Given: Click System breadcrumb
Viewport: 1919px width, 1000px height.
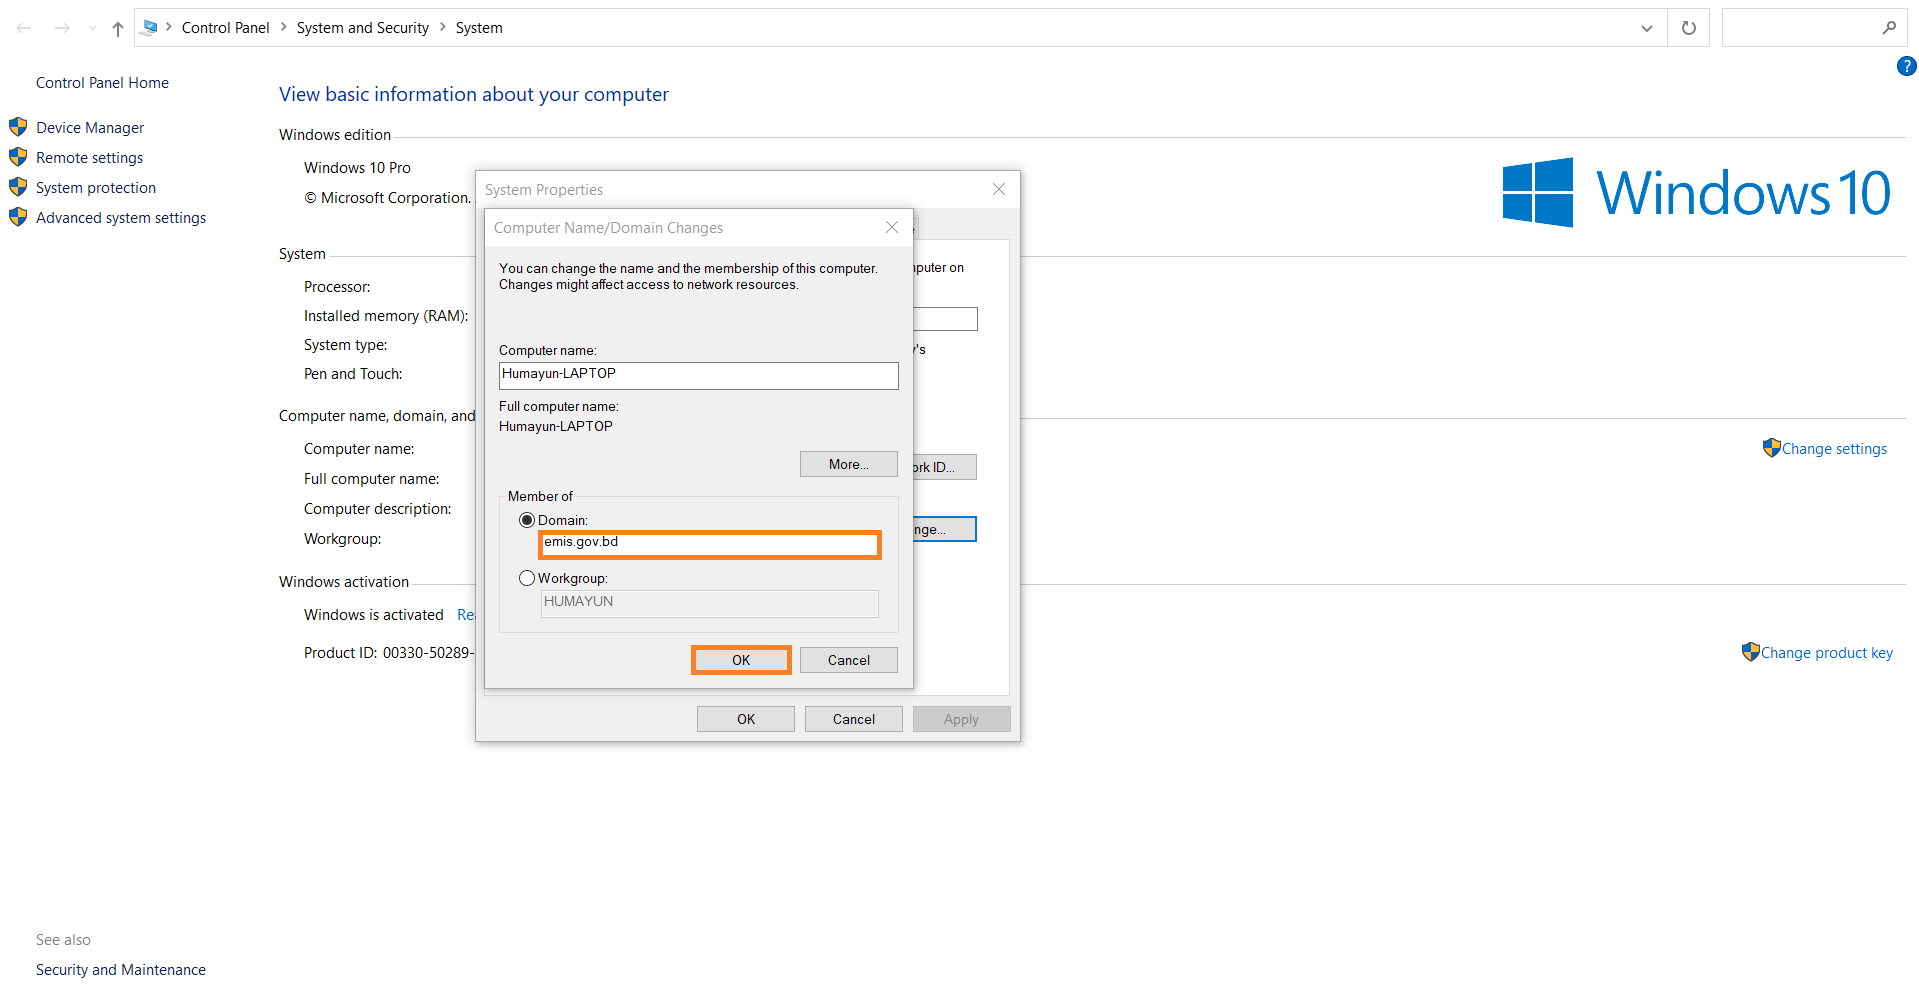Looking at the screenshot, I should (x=479, y=28).
